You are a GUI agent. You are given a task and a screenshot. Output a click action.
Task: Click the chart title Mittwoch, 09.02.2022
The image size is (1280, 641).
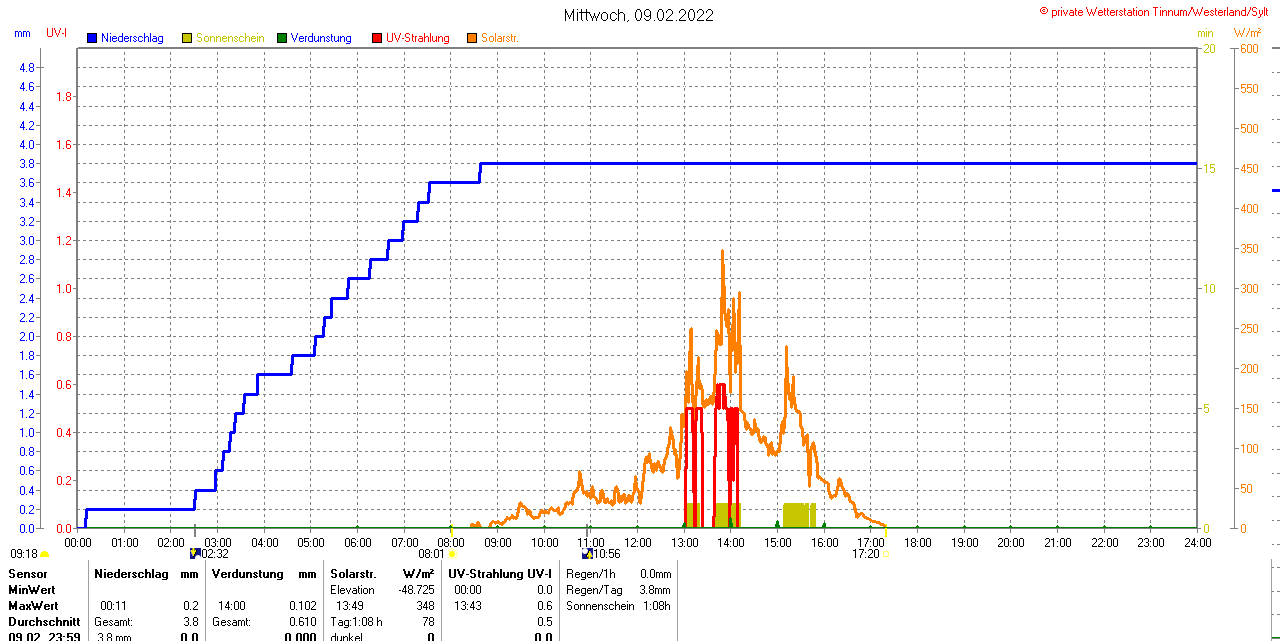[x=639, y=15]
